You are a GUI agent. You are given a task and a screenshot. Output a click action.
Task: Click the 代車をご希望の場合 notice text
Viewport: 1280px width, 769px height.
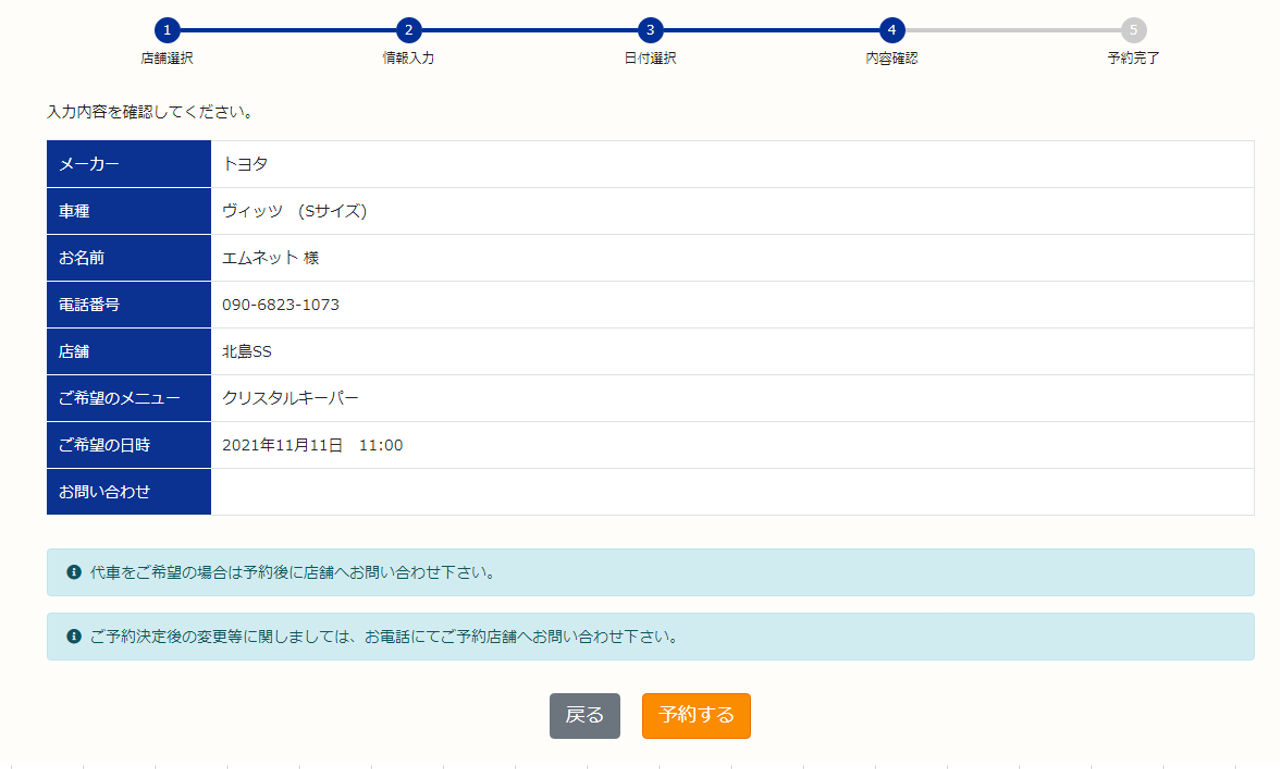(293, 573)
